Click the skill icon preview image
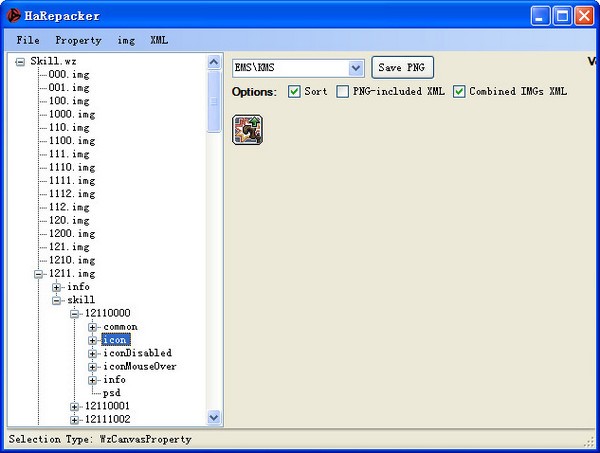This screenshot has width=600, height=453. [x=247, y=130]
